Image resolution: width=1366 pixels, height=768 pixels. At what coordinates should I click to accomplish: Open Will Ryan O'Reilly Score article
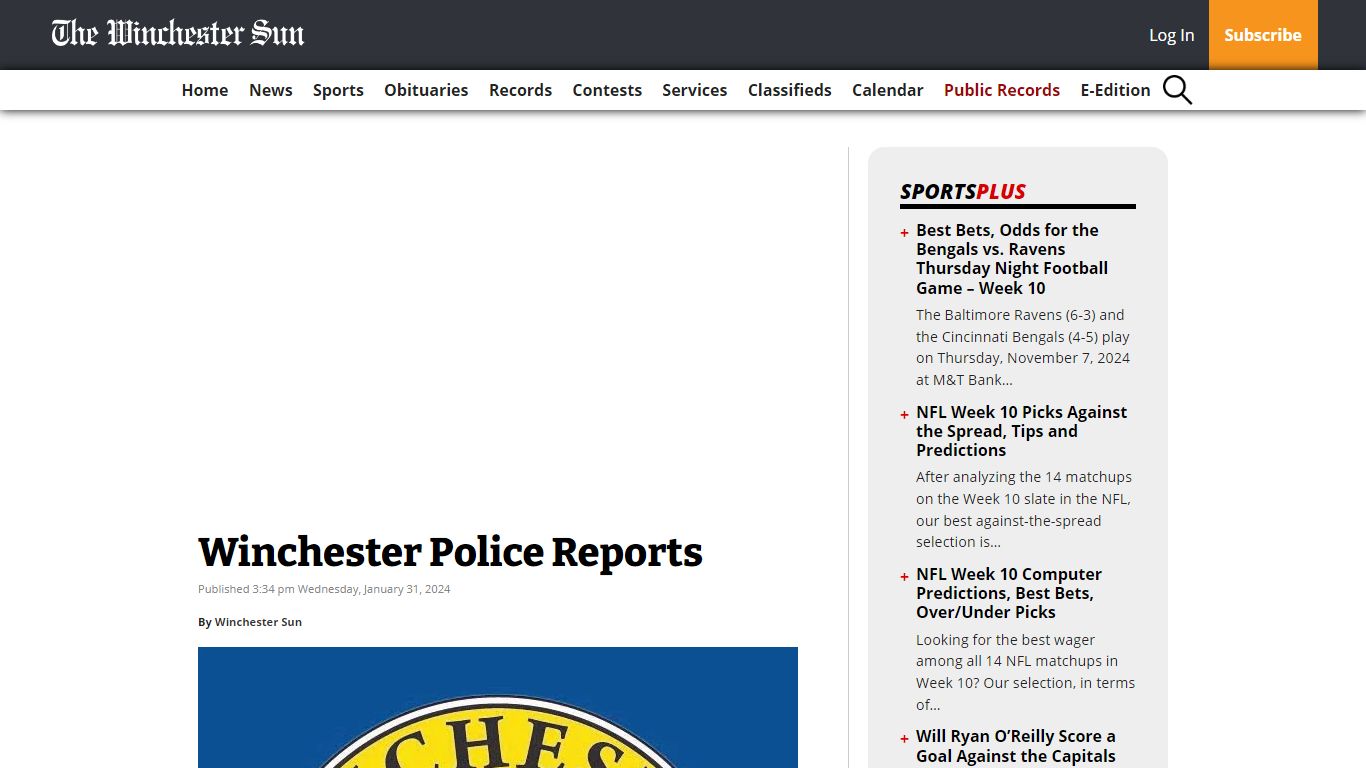[1016, 746]
